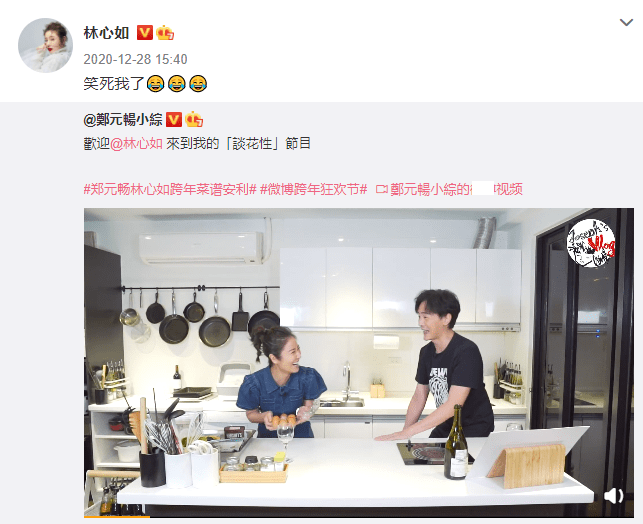Viewport: 643px width, 524px height.
Task: Open hashtag #郑元畅林心如跨年菜谱安利#
Action: click(x=170, y=189)
